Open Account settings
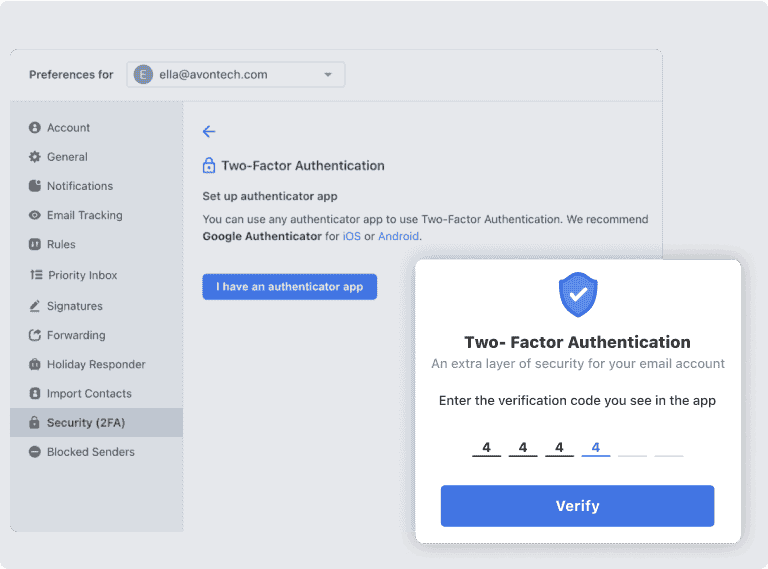The image size is (768, 569). tap(96, 128)
